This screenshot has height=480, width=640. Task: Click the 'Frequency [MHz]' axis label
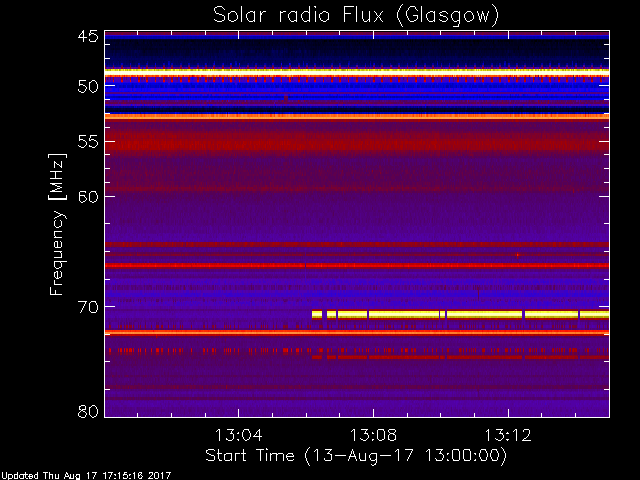pyautogui.click(x=57, y=224)
